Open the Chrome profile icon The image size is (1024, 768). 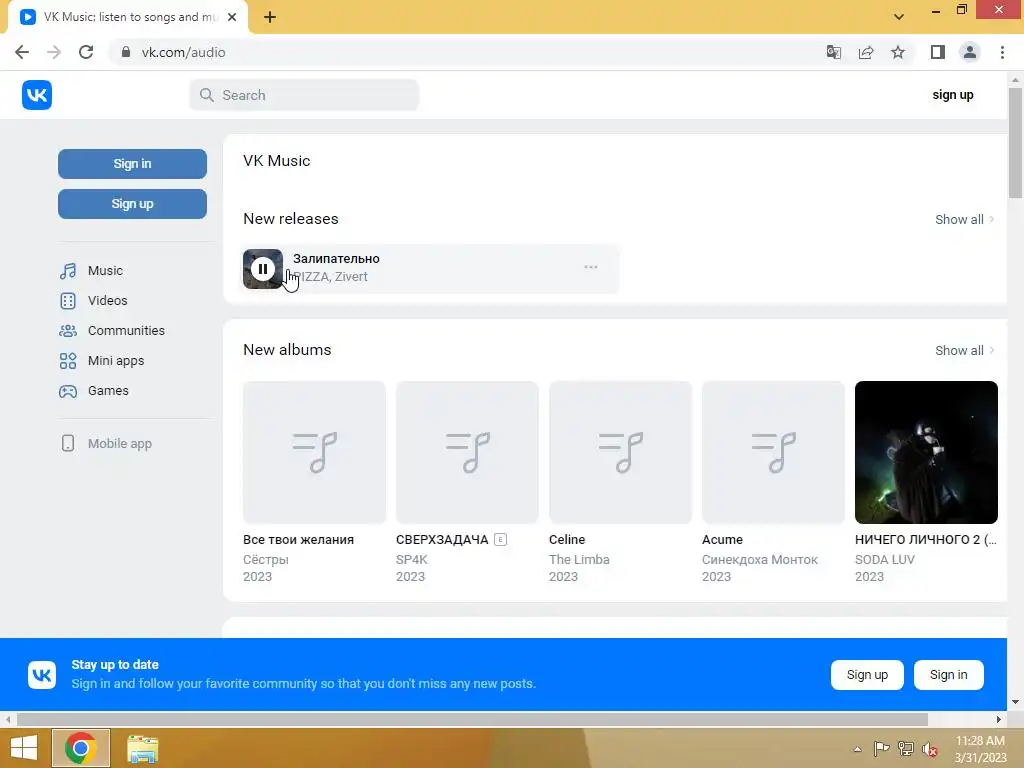(x=970, y=52)
